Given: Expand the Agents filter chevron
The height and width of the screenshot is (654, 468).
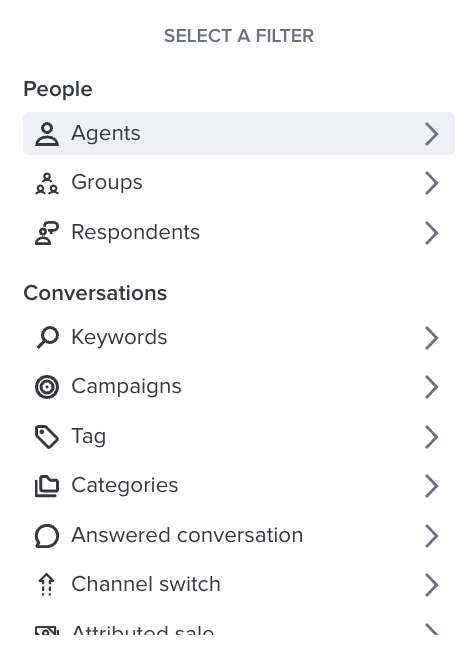Looking at the screenshot, I should coord(431,134).
